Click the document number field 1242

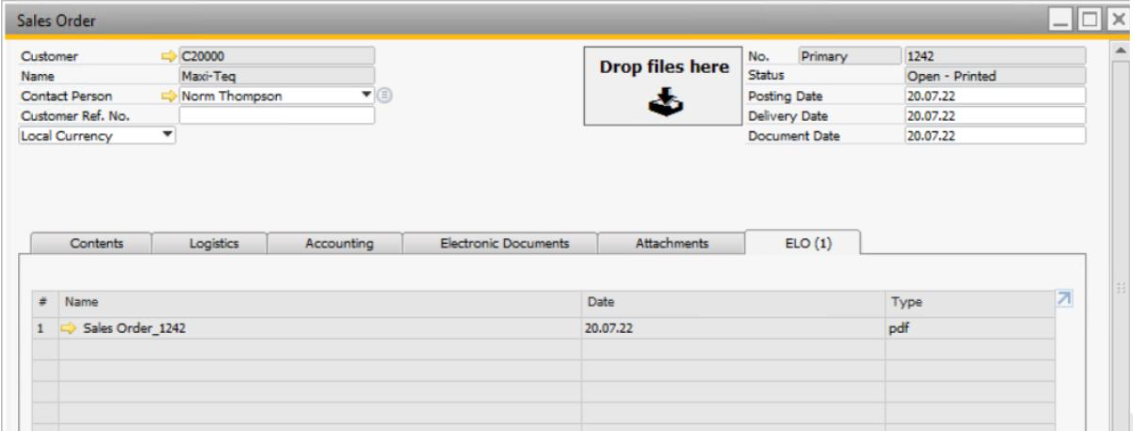(x=995, y=56)
